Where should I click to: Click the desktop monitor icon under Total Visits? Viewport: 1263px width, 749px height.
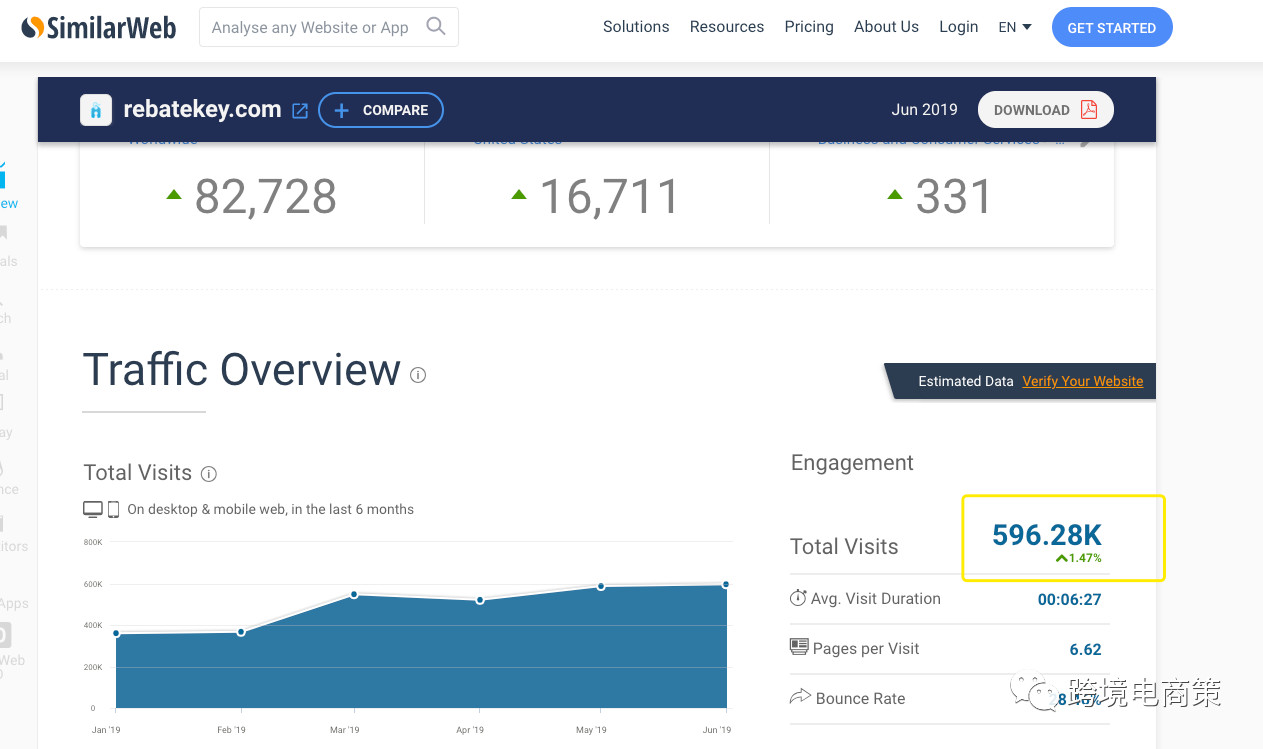93,510
